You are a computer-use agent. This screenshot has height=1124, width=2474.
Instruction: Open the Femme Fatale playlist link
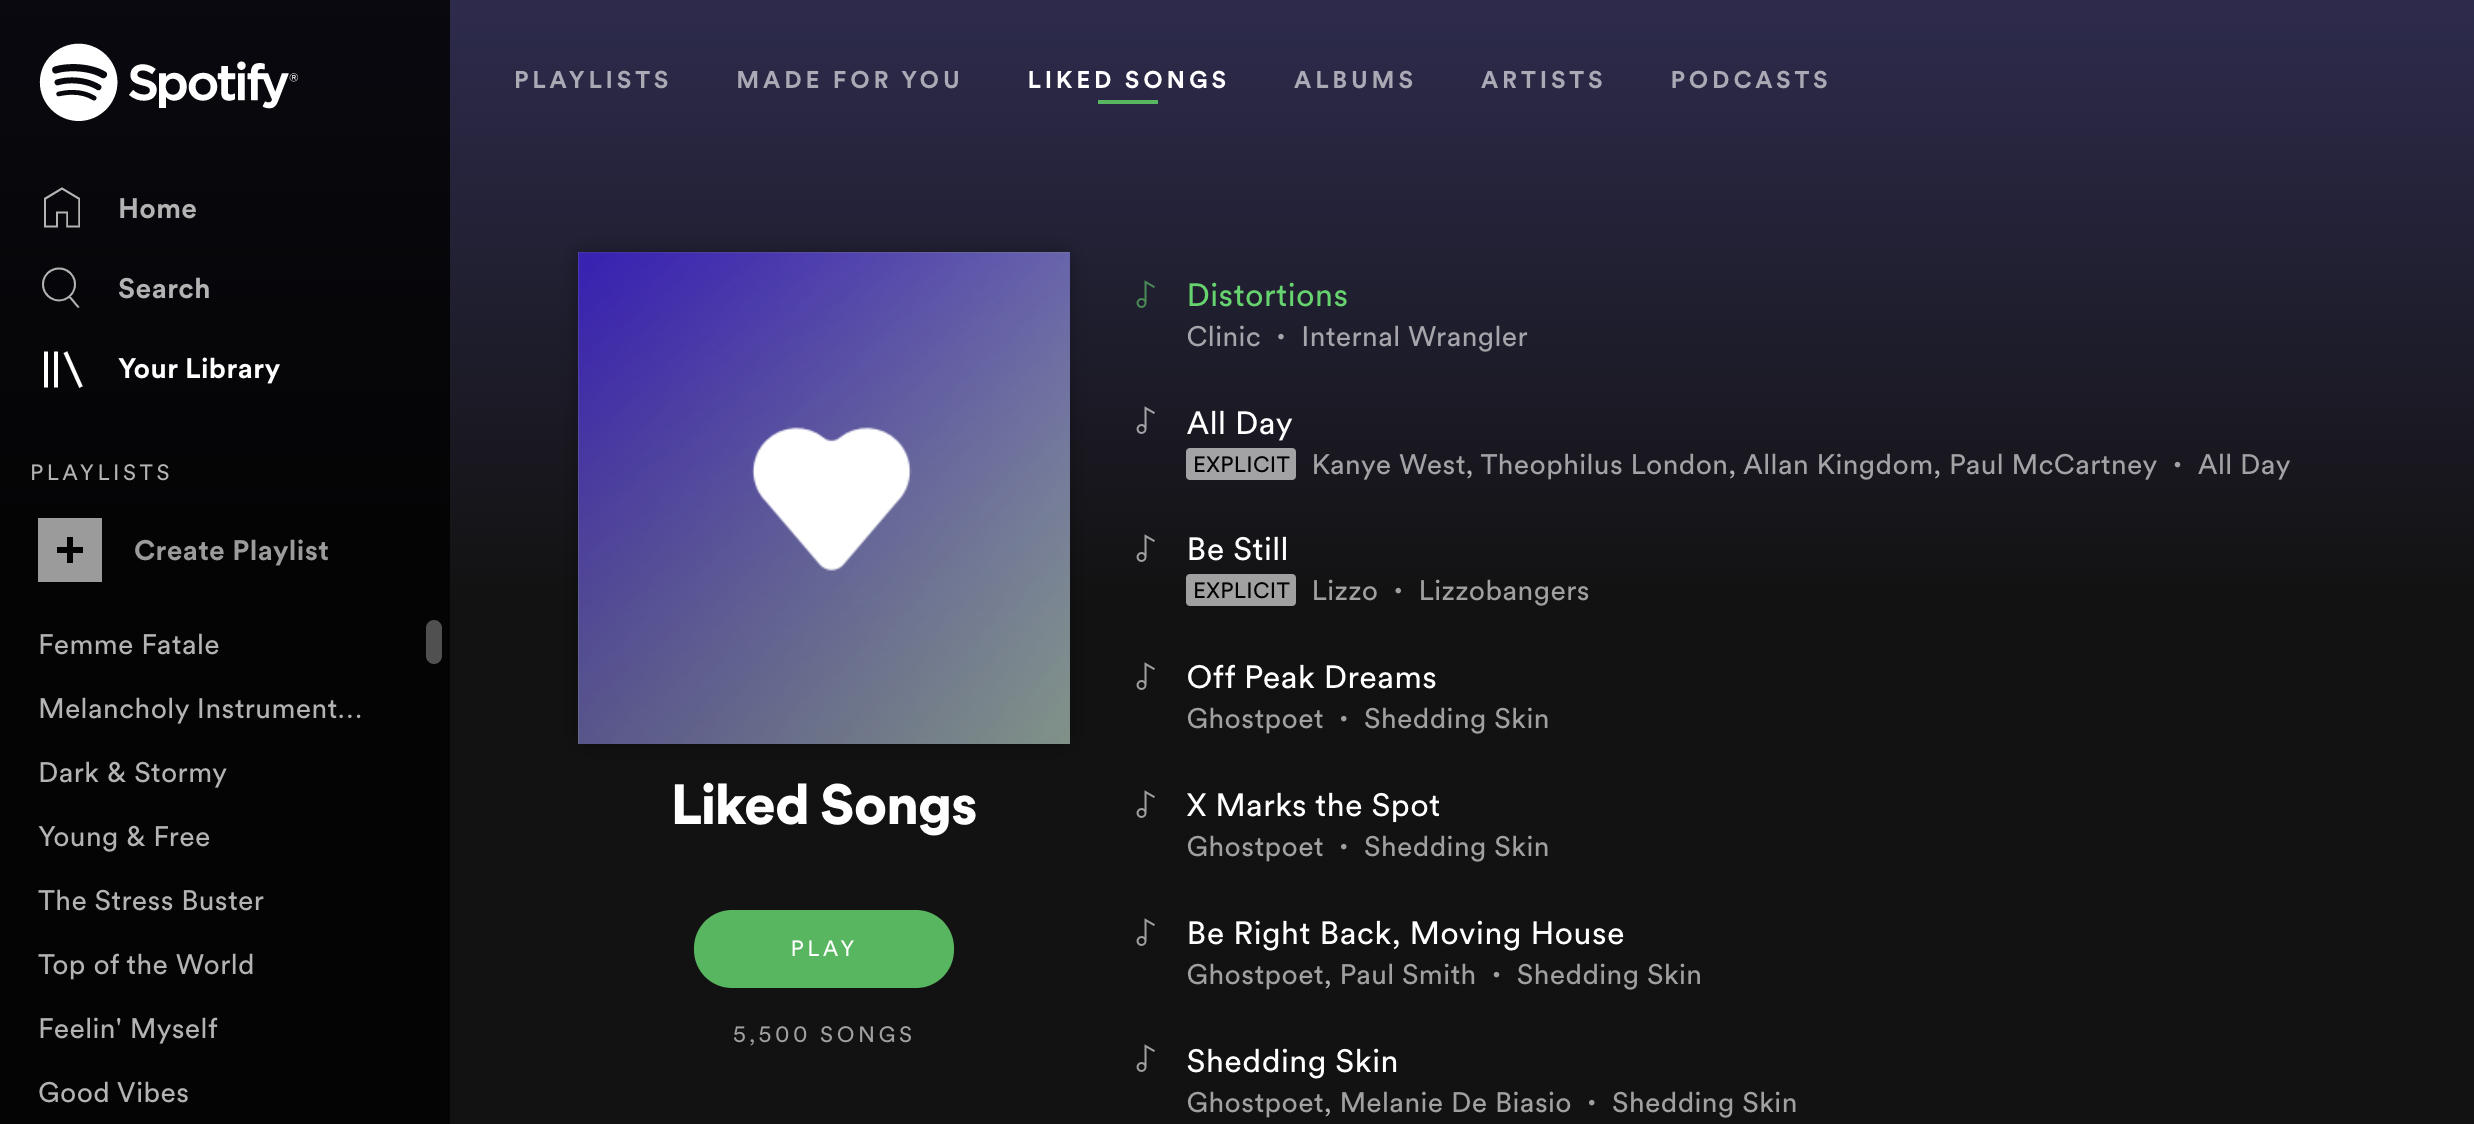click(128, 643)
